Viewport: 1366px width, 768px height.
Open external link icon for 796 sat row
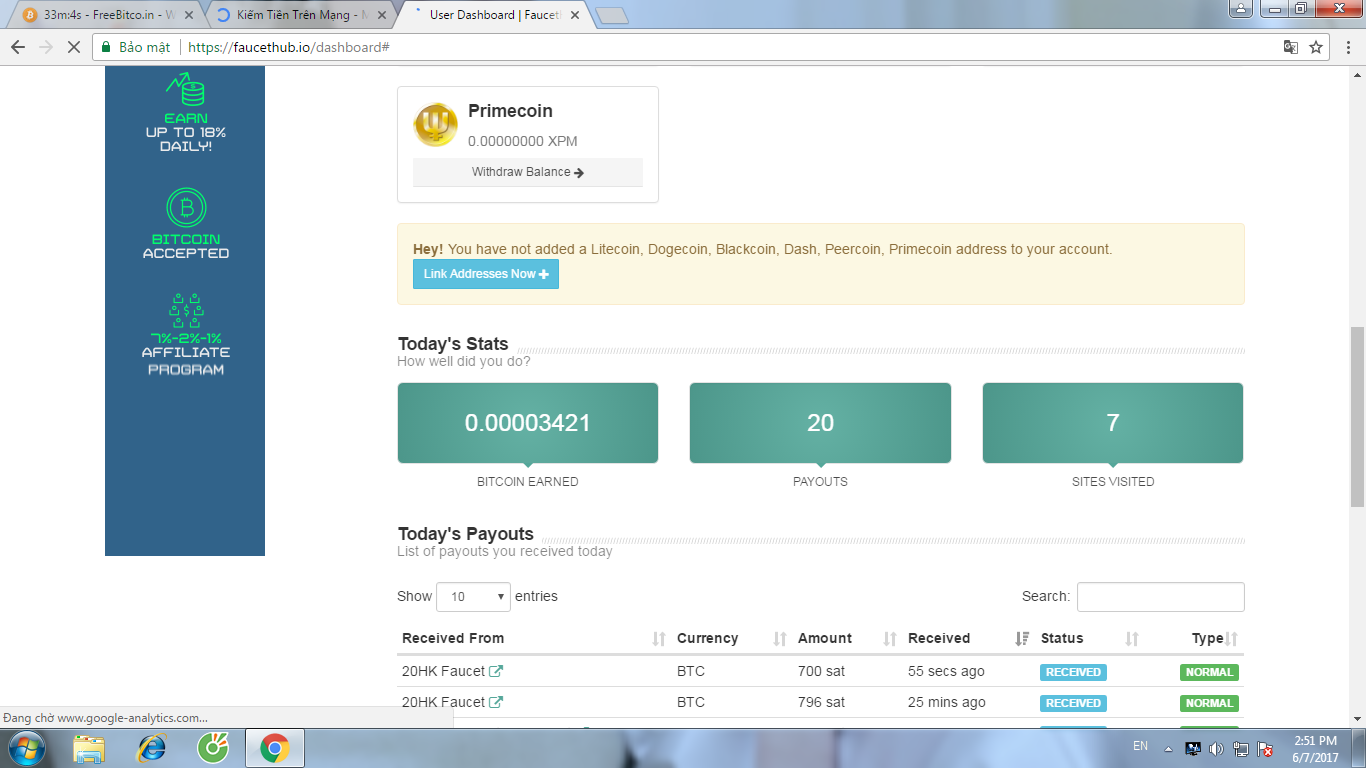tap(496, 702)
